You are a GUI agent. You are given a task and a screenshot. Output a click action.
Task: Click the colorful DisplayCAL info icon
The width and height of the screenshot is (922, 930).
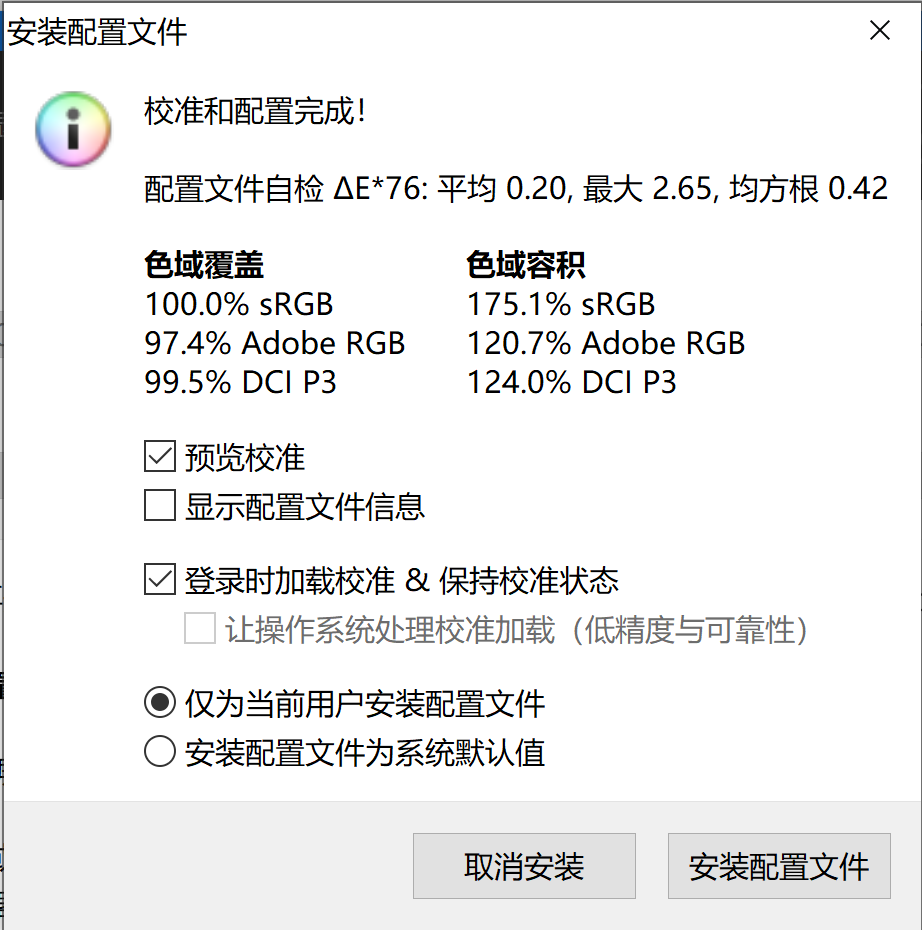tap(72, 129)
